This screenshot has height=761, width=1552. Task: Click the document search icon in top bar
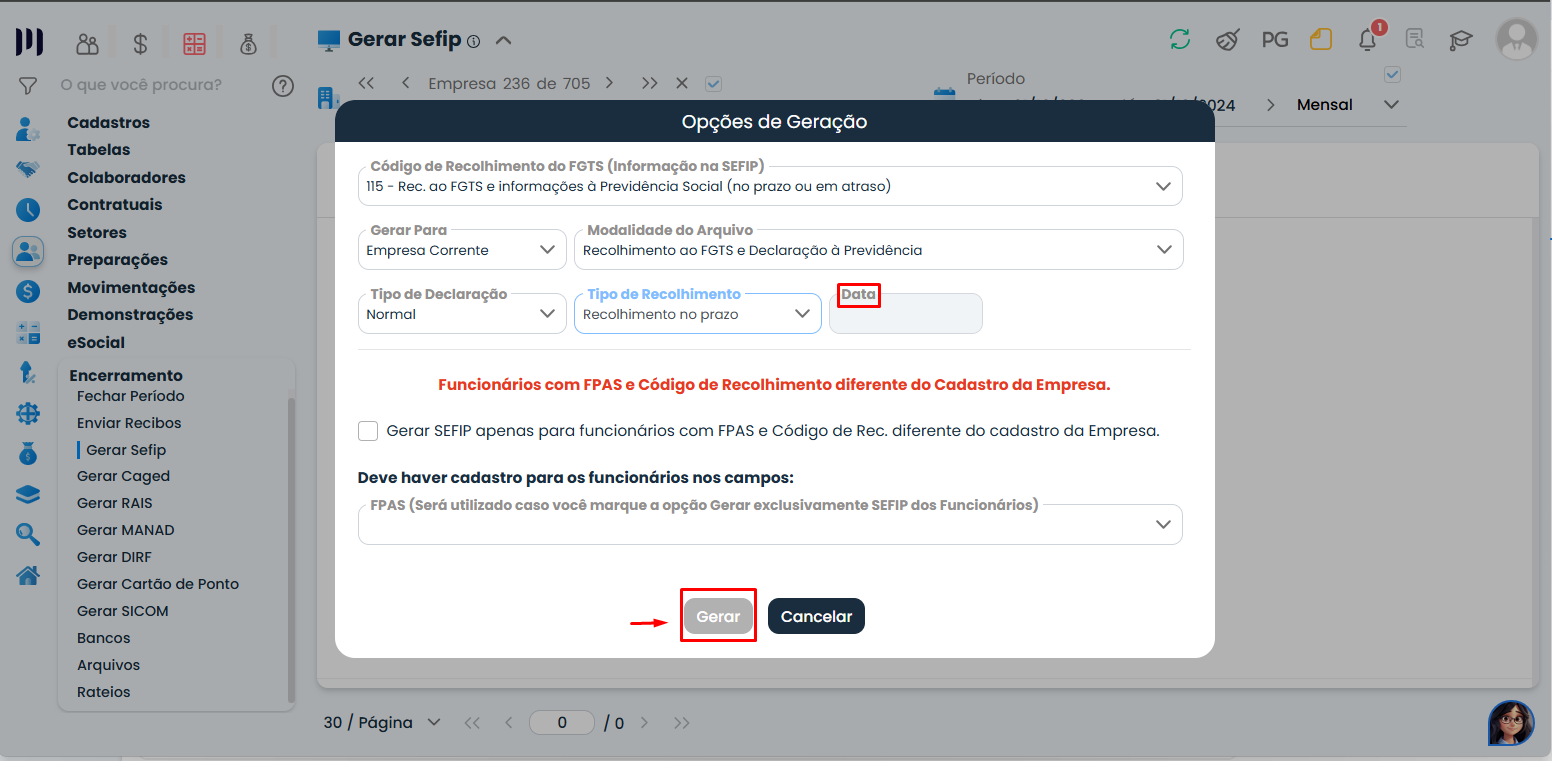tap(1415, 40)
